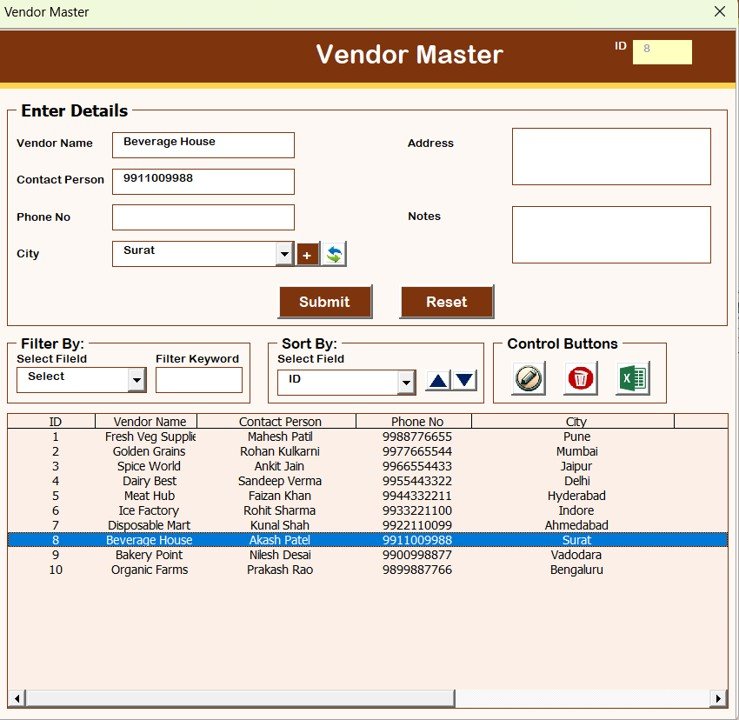Click the Phone No column header
Screen dimensions: 739x720
click(x=416, y=422)
